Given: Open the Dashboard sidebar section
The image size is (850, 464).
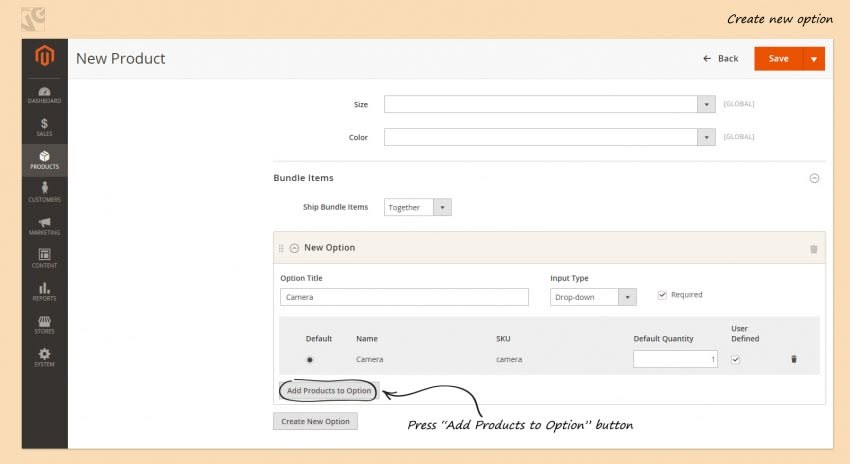Looking at the screenshot, I should [44, 95].
